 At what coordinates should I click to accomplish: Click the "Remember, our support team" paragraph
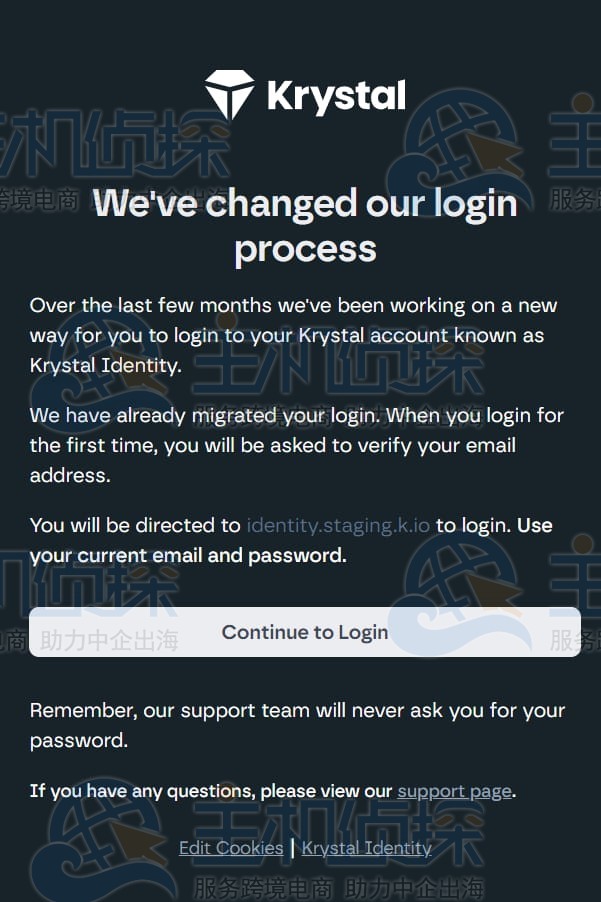click(x=297, y=711)
